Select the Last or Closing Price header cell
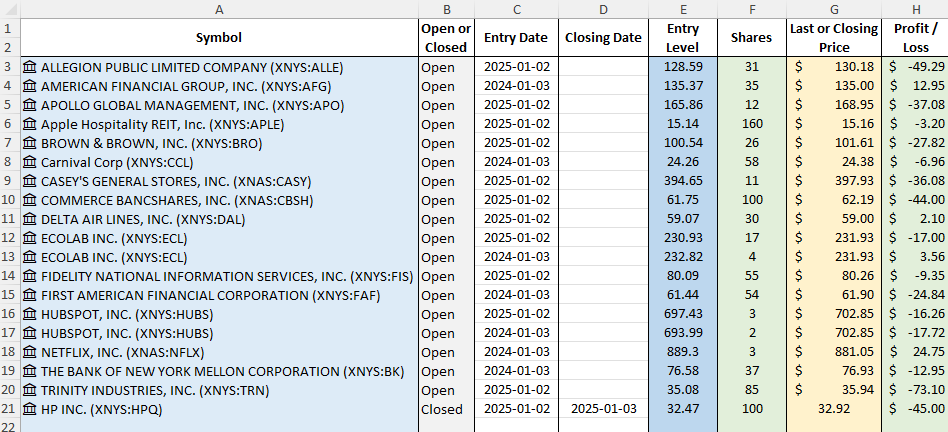 tap(834, 37)
